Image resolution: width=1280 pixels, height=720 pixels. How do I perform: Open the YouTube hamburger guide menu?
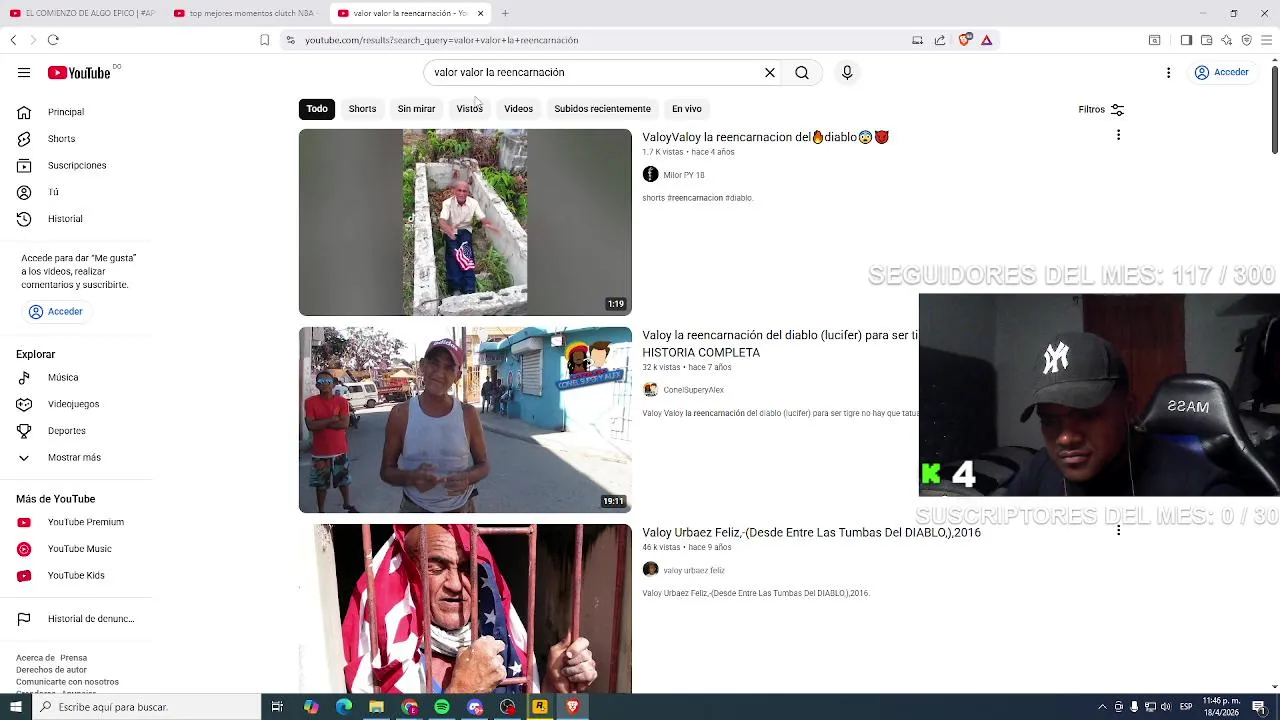click(24, 72)
